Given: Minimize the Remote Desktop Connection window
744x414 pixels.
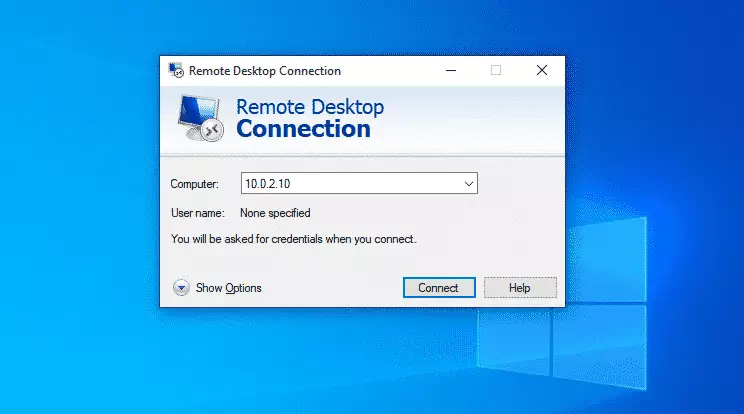Looking at the screenshot, I should point(451,70).
